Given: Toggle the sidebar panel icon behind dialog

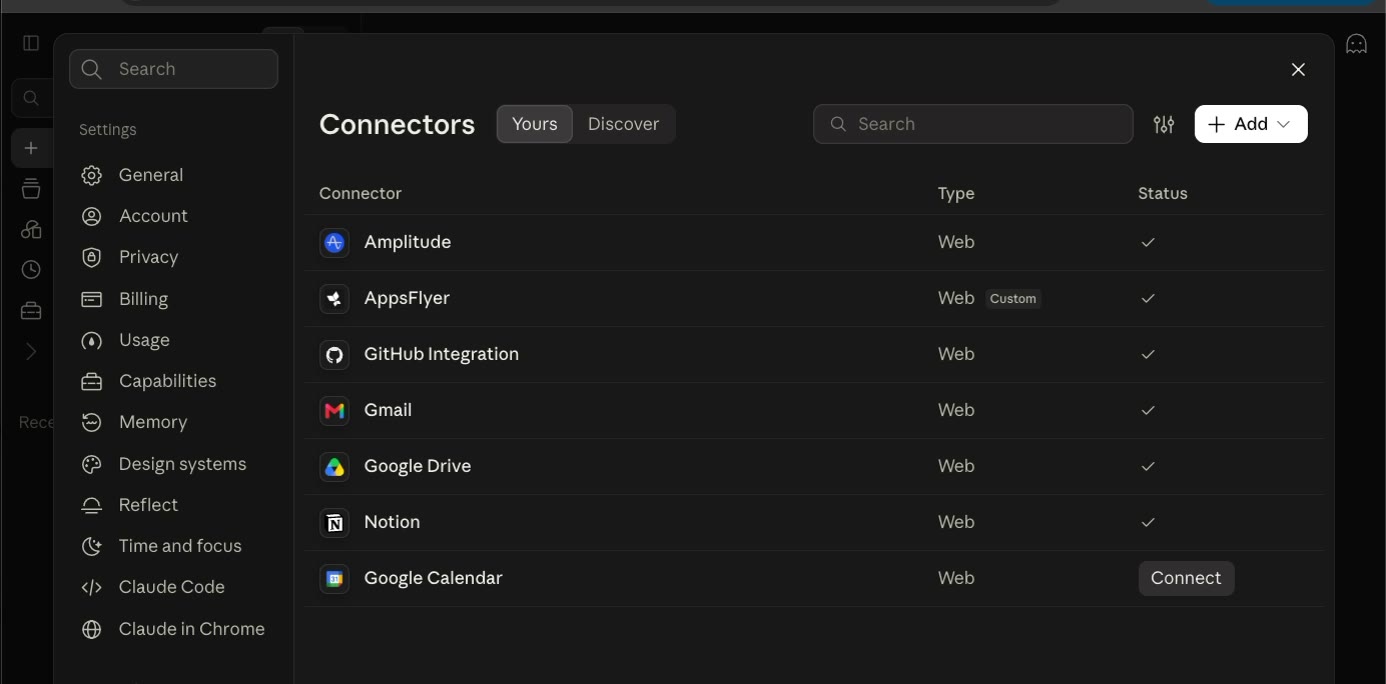Looking at the screenshot, I should point(31,43).
